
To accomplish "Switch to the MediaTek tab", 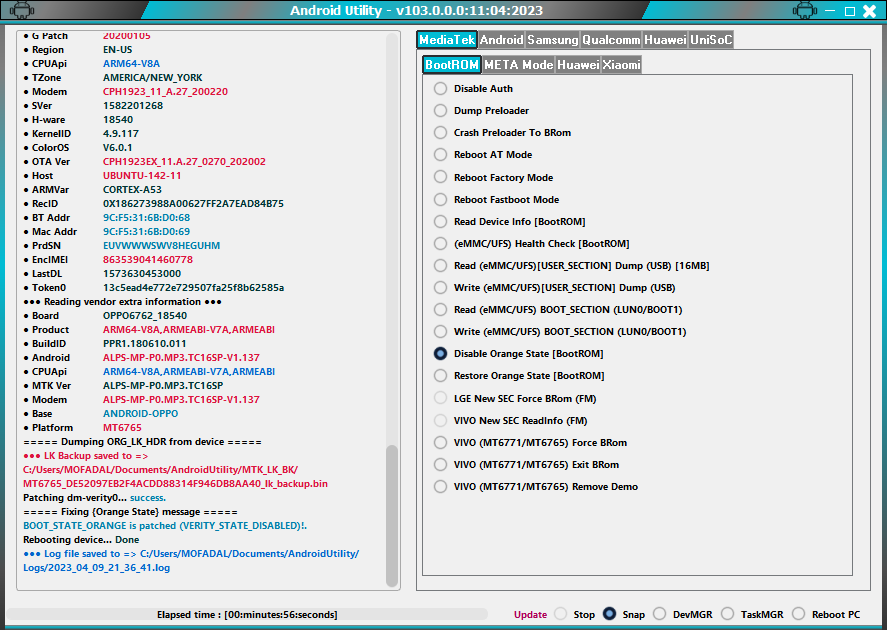I will [447, 40].
